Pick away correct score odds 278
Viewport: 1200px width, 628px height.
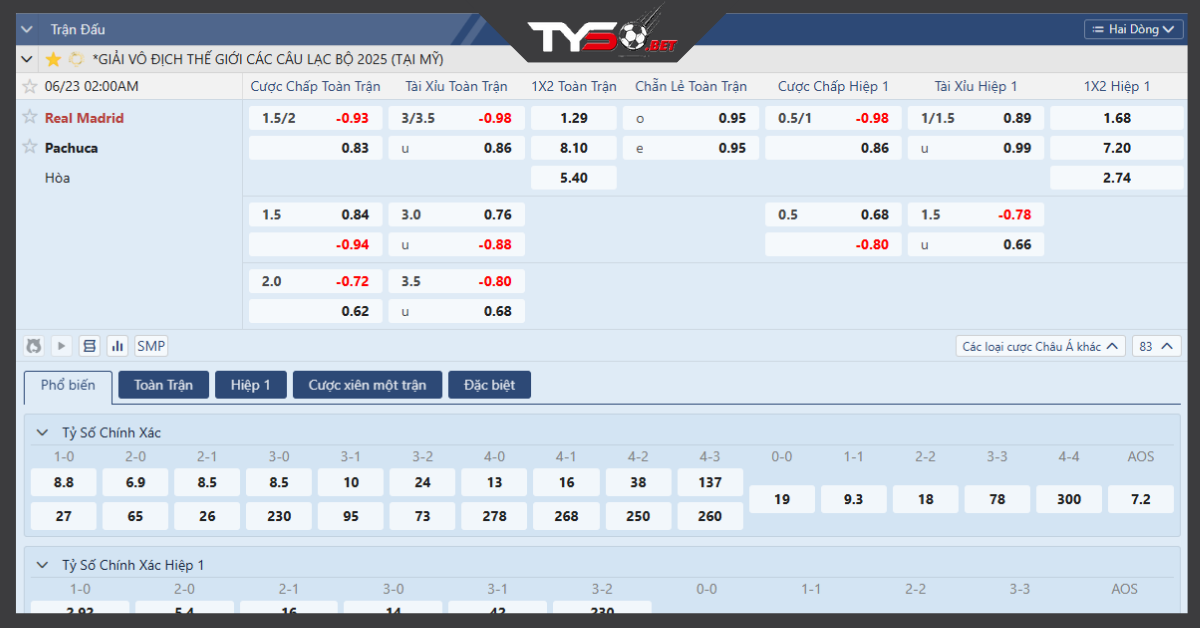pos(495,516)
